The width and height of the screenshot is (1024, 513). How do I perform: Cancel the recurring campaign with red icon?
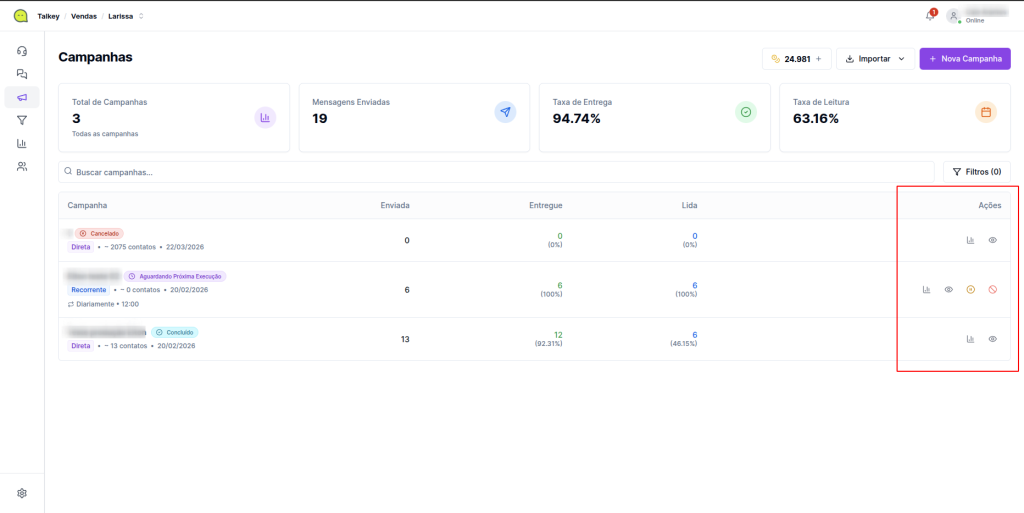(x=993, y=290)
